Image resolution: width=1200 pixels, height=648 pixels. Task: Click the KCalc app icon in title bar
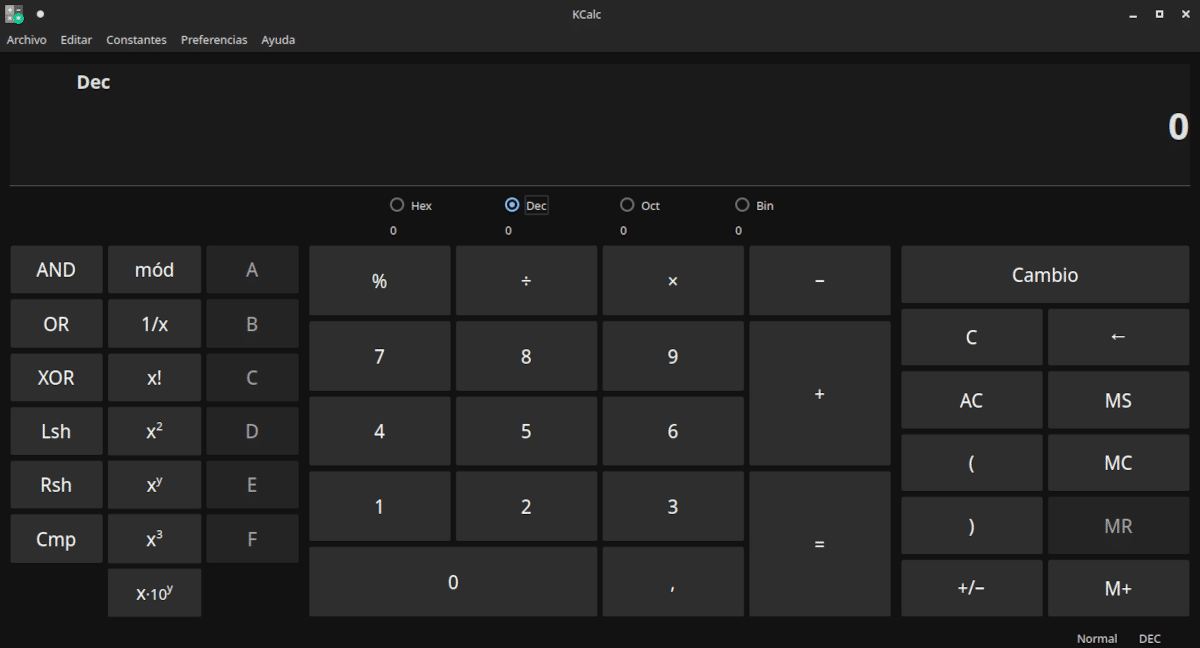[x=14, y=14]
